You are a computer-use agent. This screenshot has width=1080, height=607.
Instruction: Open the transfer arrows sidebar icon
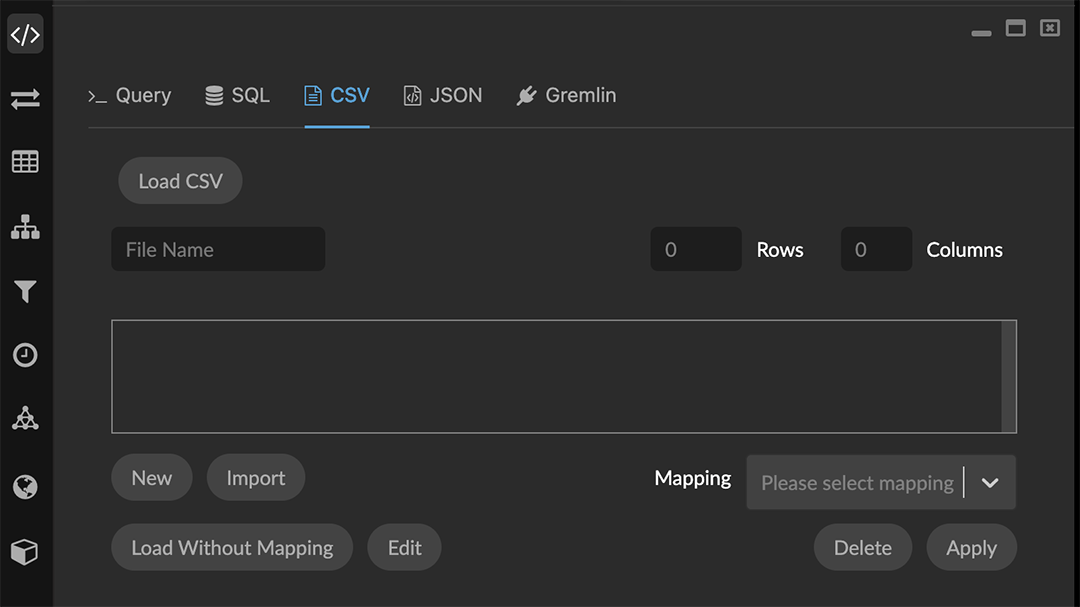click(x=25, y=99)
